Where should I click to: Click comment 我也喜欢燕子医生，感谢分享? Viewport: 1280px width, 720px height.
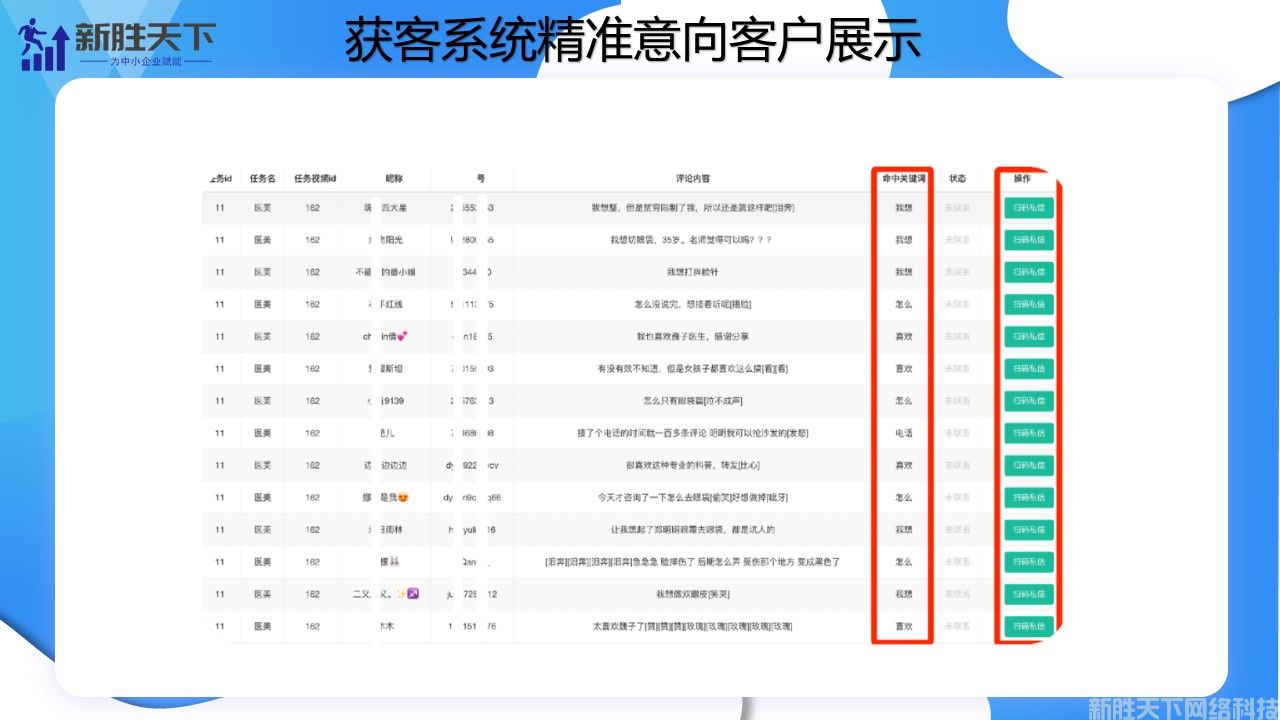click(x=692, y=337)
